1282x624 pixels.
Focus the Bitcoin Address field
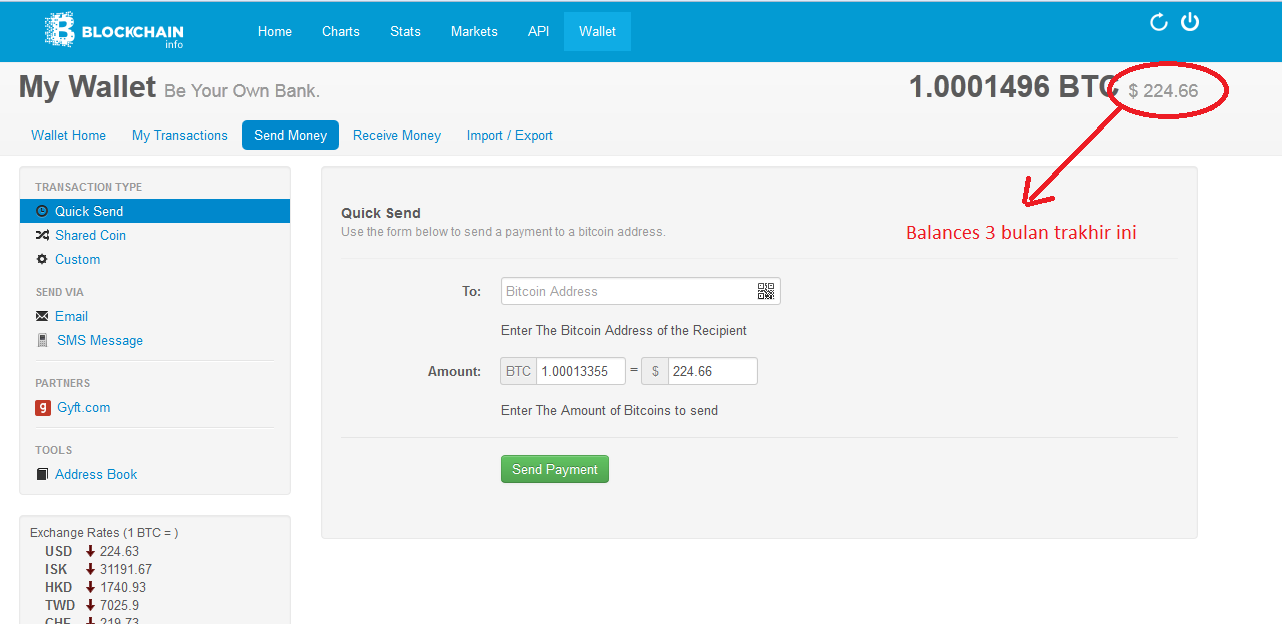pos(640,291)
